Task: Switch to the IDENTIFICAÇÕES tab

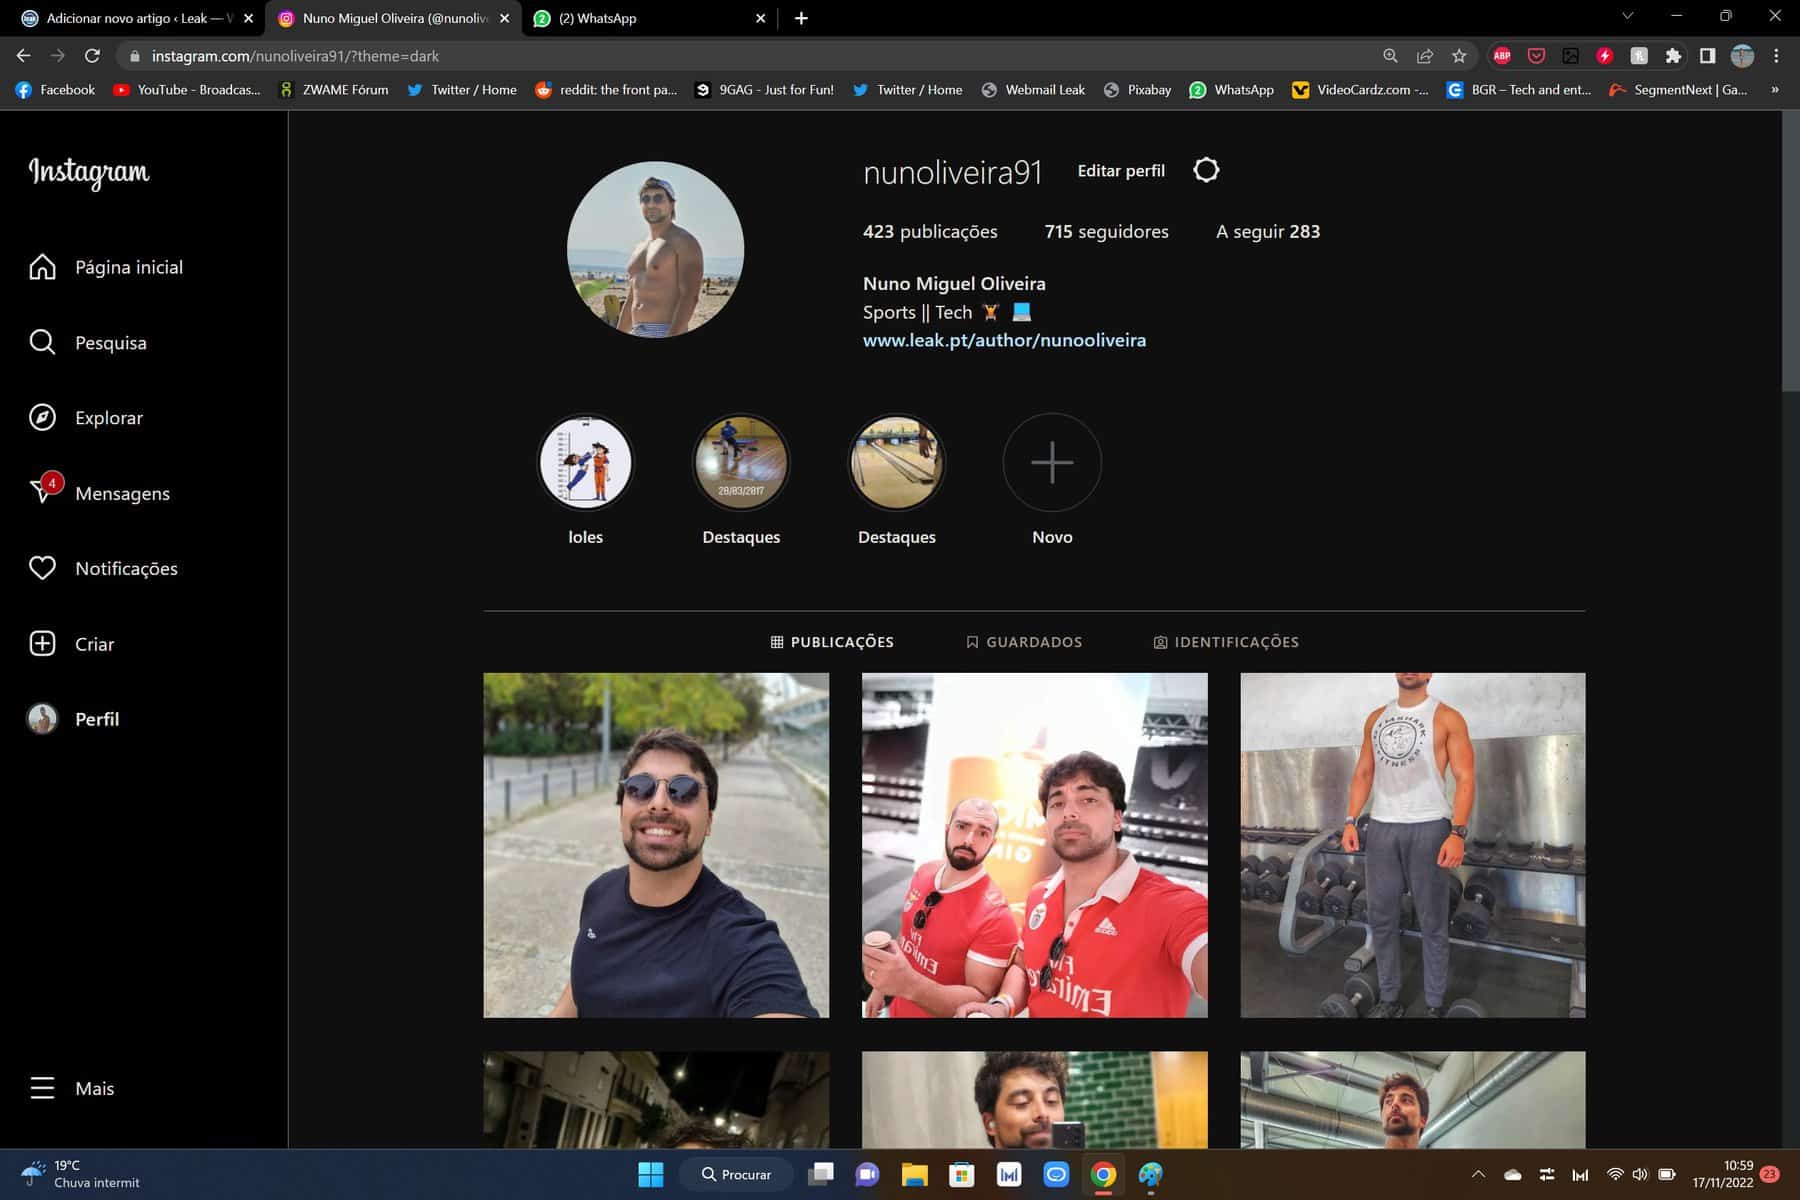Action: (x=1226, y=642)
